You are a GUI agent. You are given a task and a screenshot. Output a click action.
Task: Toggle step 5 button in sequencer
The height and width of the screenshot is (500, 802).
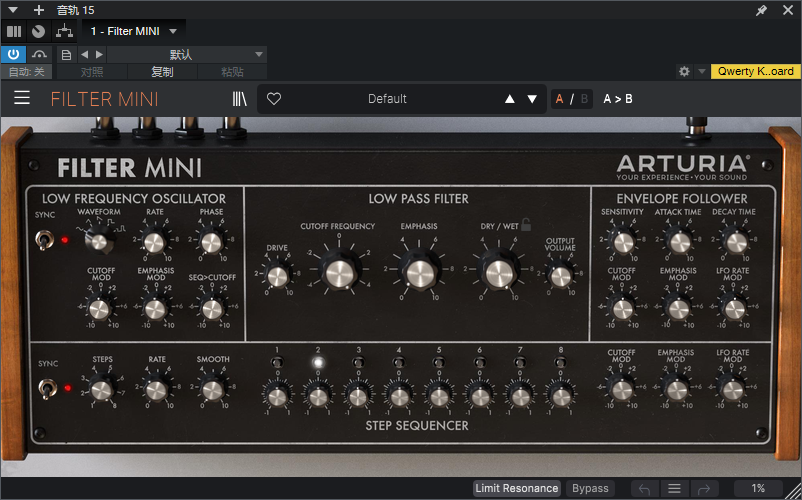pos(438,362)
